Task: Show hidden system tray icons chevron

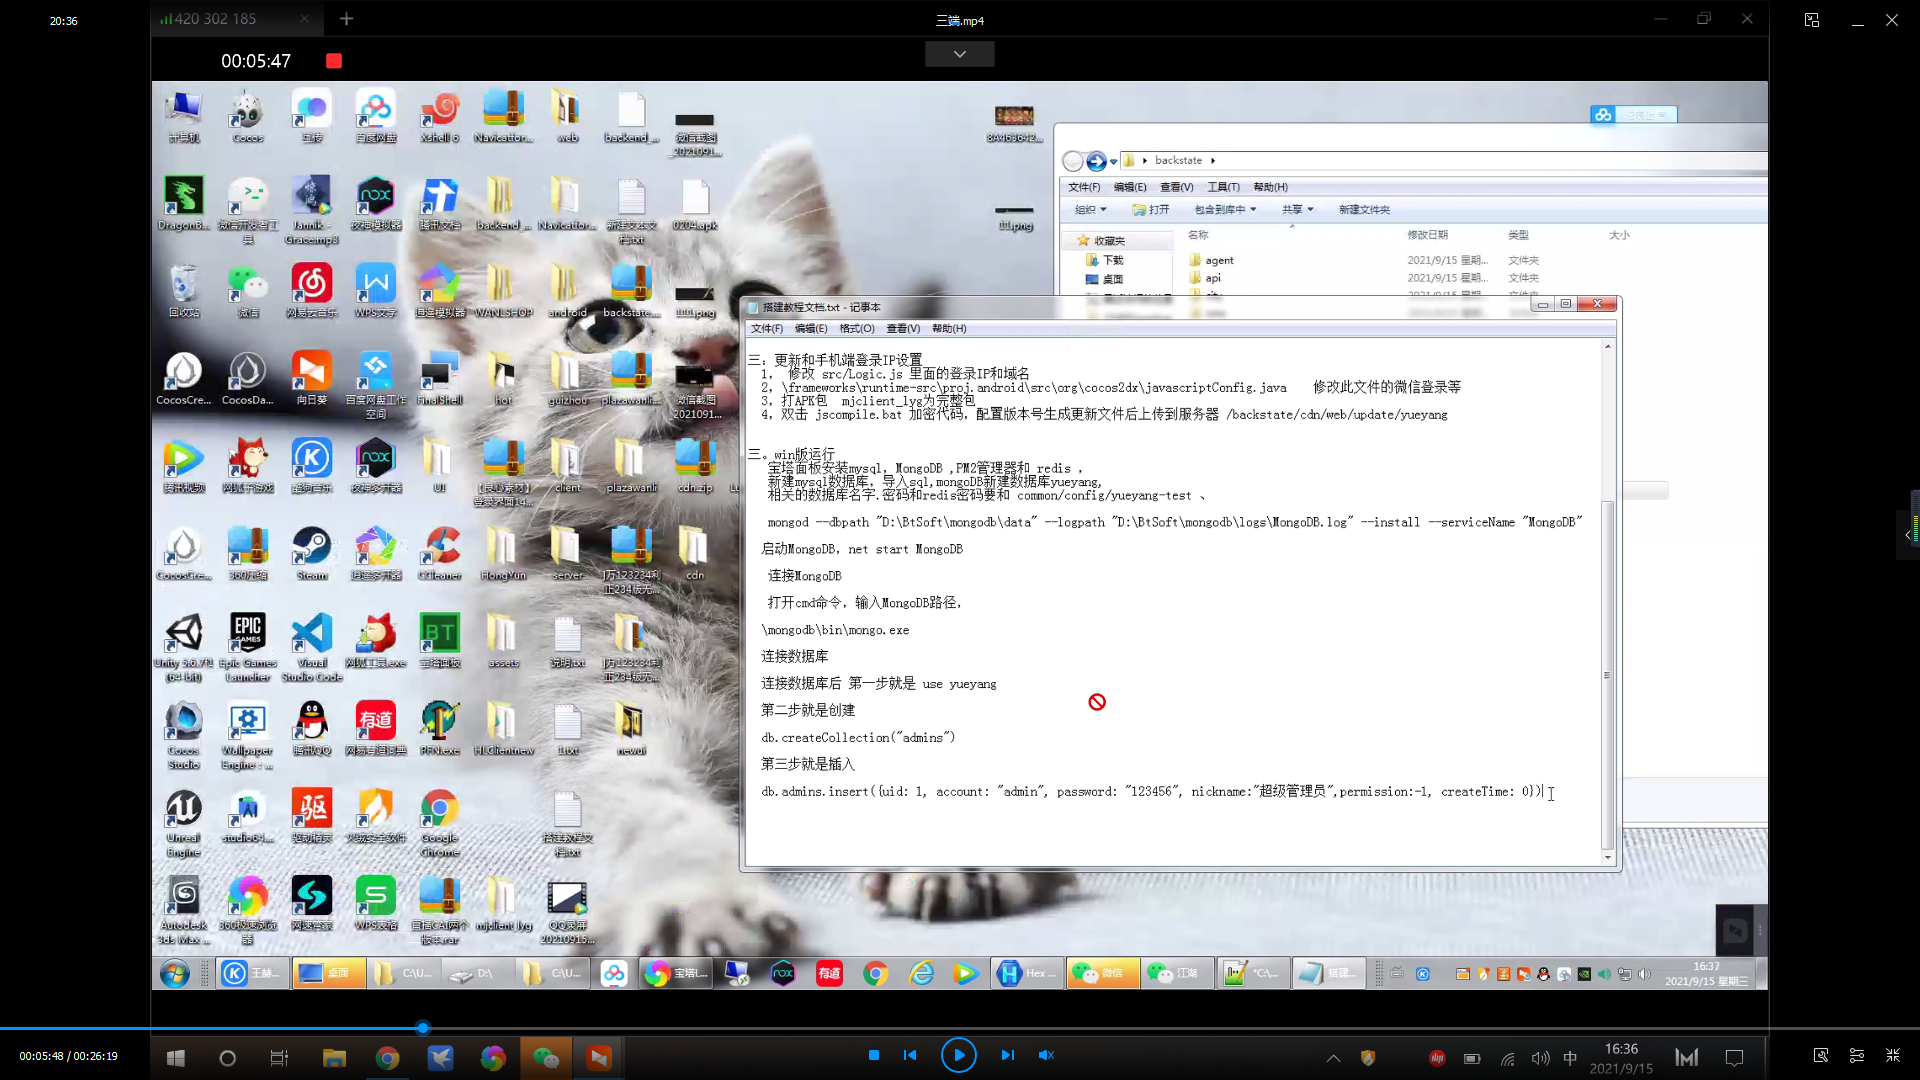Action: click(x=1333, y=1058)
